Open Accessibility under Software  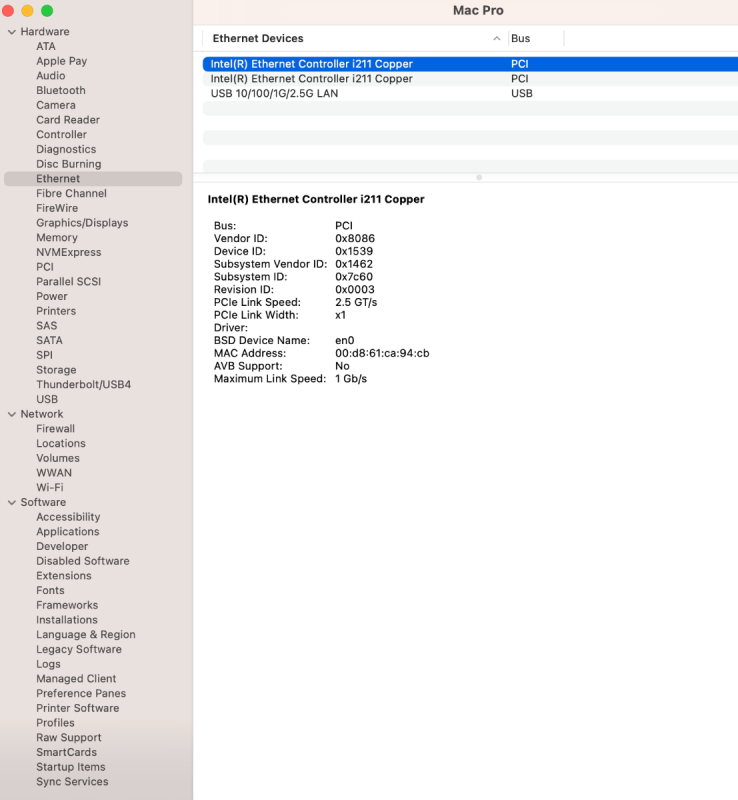click(68, 517)
